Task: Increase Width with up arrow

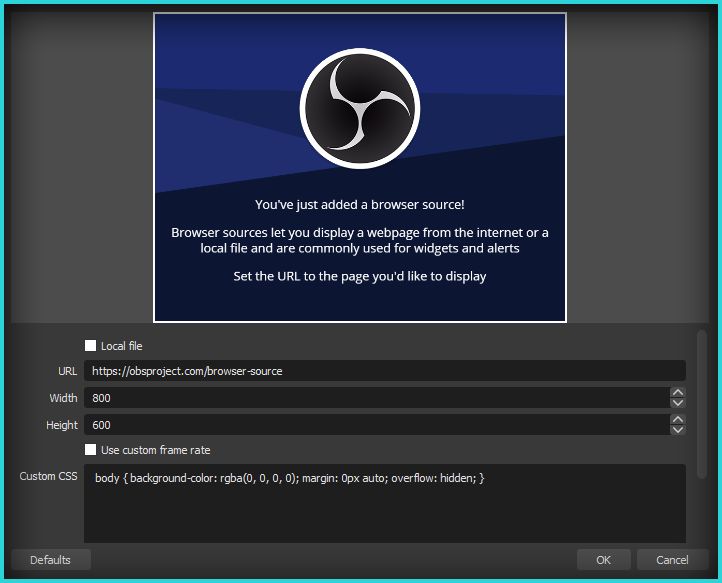Action: tap(678, 393)
